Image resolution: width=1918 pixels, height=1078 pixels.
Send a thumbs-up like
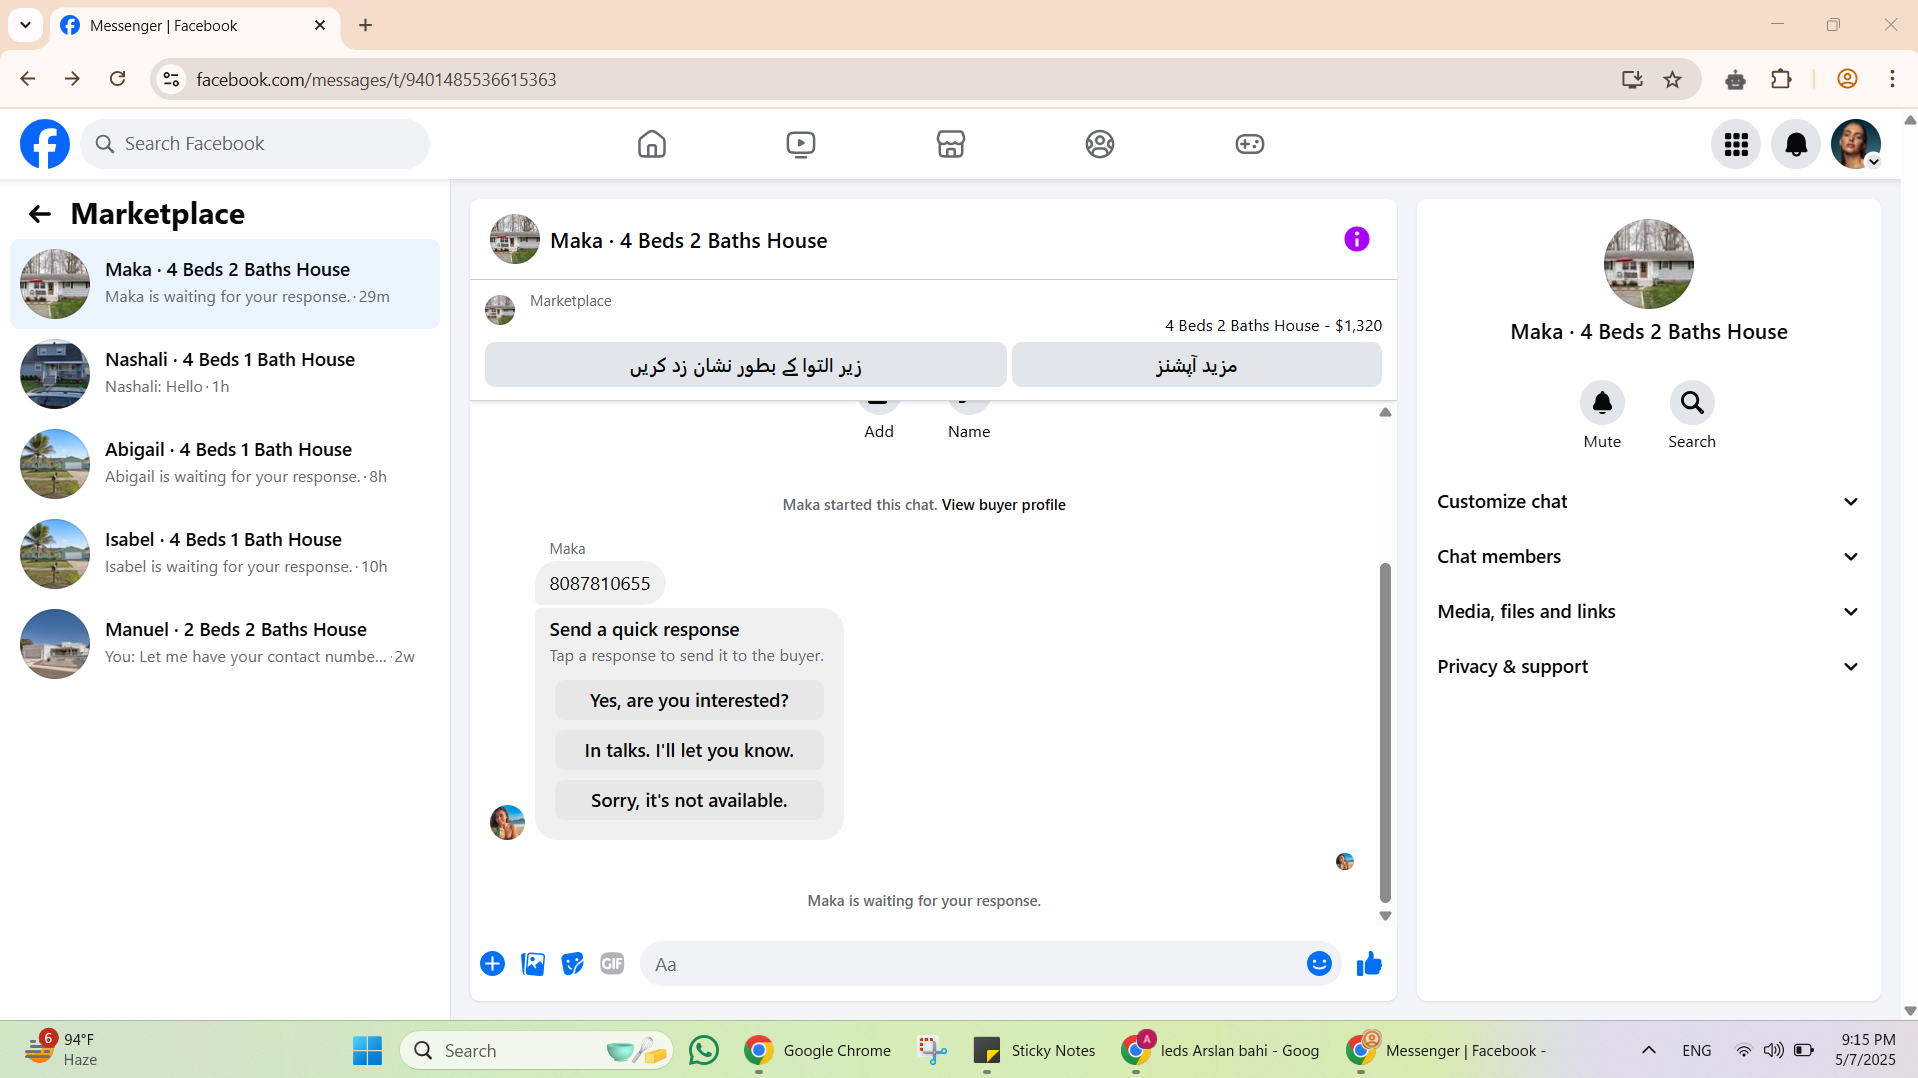pyautogui.click(x=1369, y=964)
